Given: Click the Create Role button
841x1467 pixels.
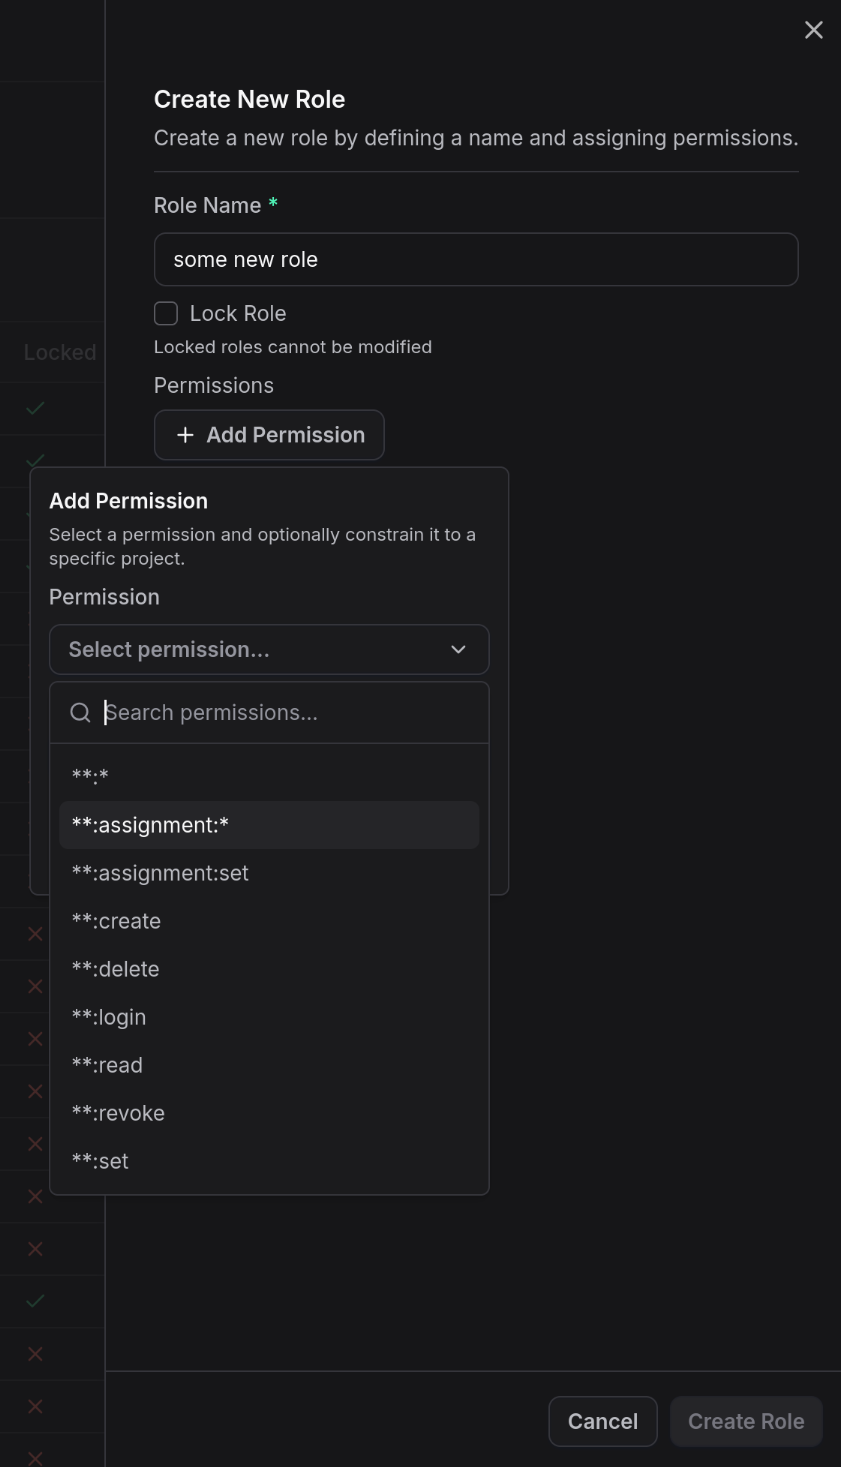Looking at the screenshot, I should point(745,1421).
